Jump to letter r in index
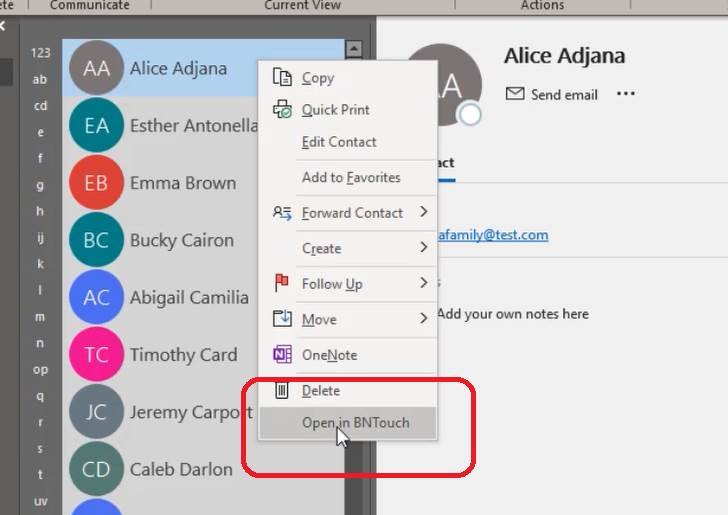Image resolution: width=728 pixels, height=515 pixels. tap(41, 423)
